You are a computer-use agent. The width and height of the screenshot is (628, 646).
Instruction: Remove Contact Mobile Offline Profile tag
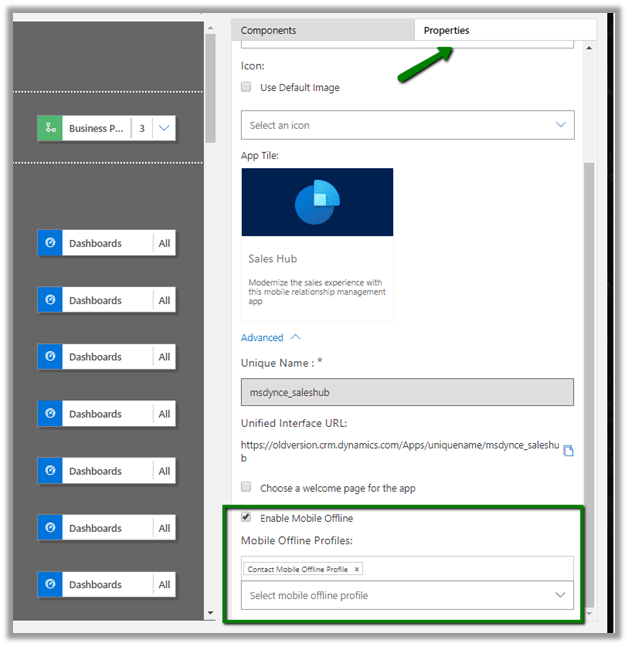(x=357, y=569)
